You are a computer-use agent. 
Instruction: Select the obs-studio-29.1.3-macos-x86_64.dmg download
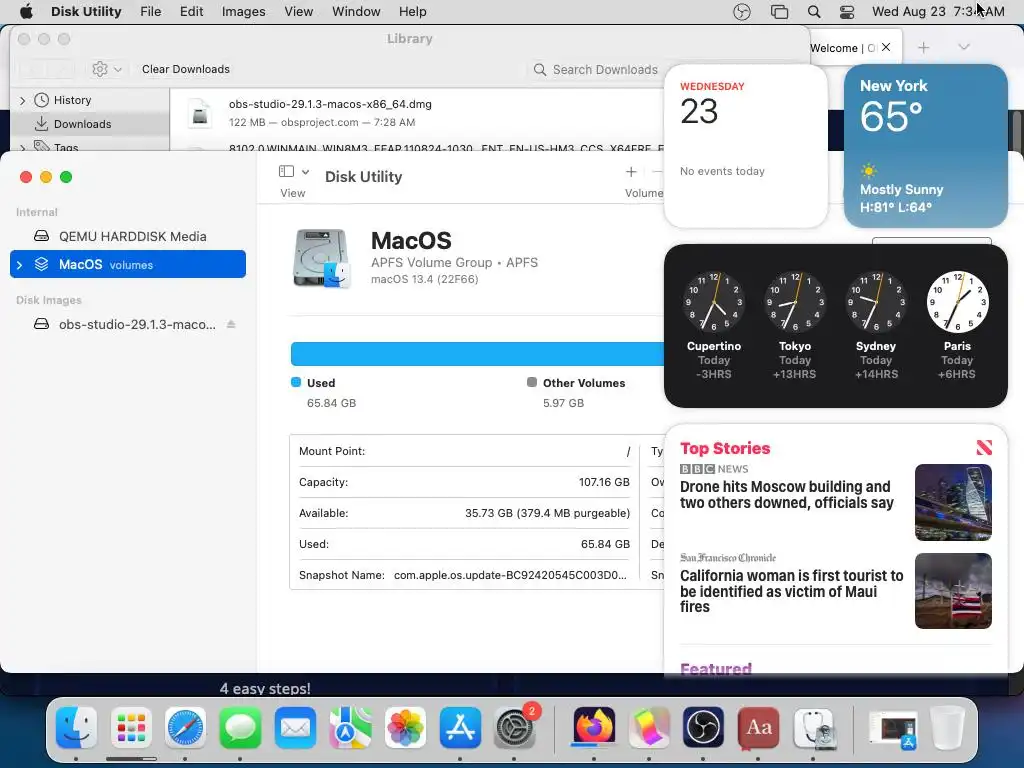(416, 112)
